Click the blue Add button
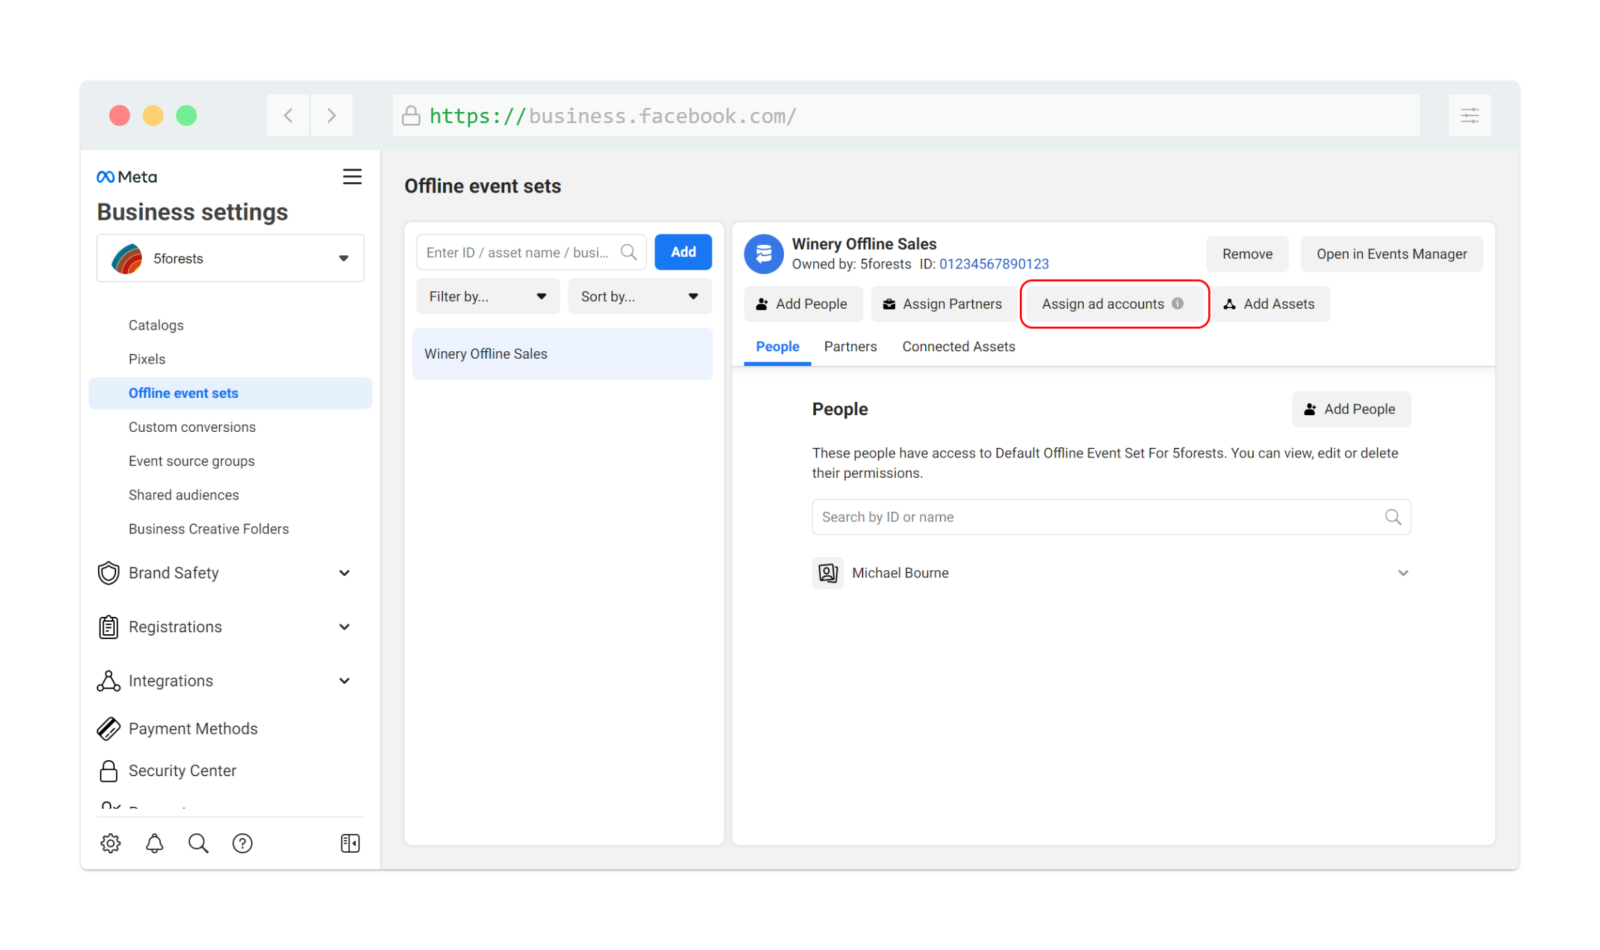This screenshot has height=950, width=1600. click(x=683, y=252)
